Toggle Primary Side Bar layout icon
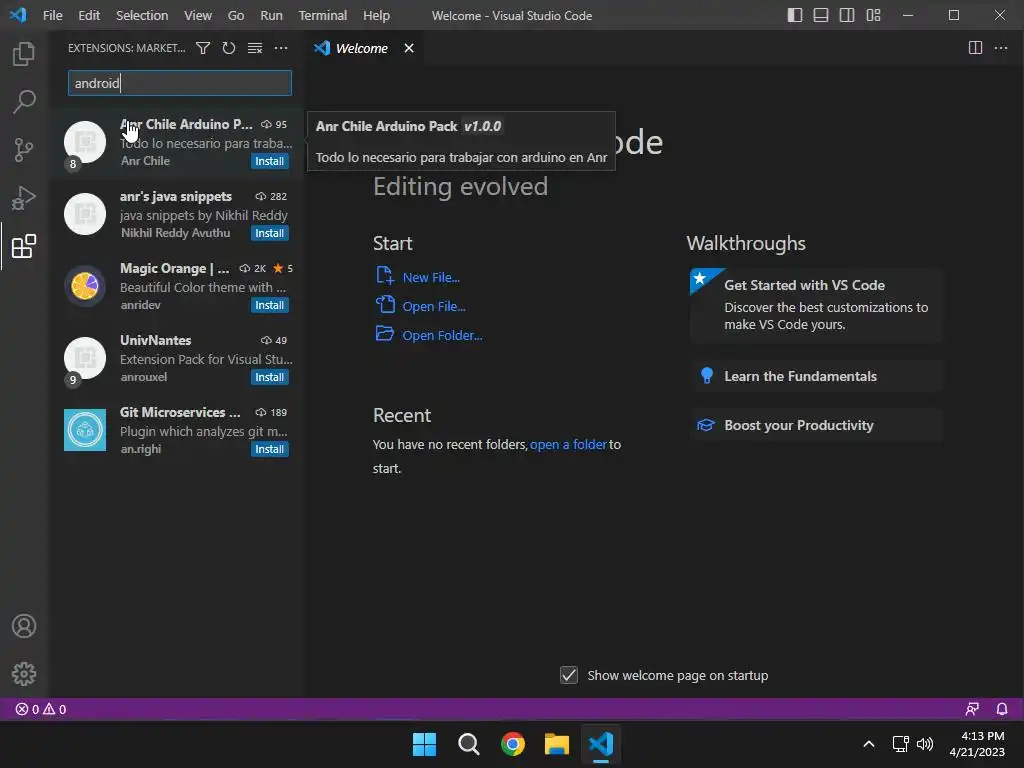The image size is (1024, 768). [x=795, y=15]
